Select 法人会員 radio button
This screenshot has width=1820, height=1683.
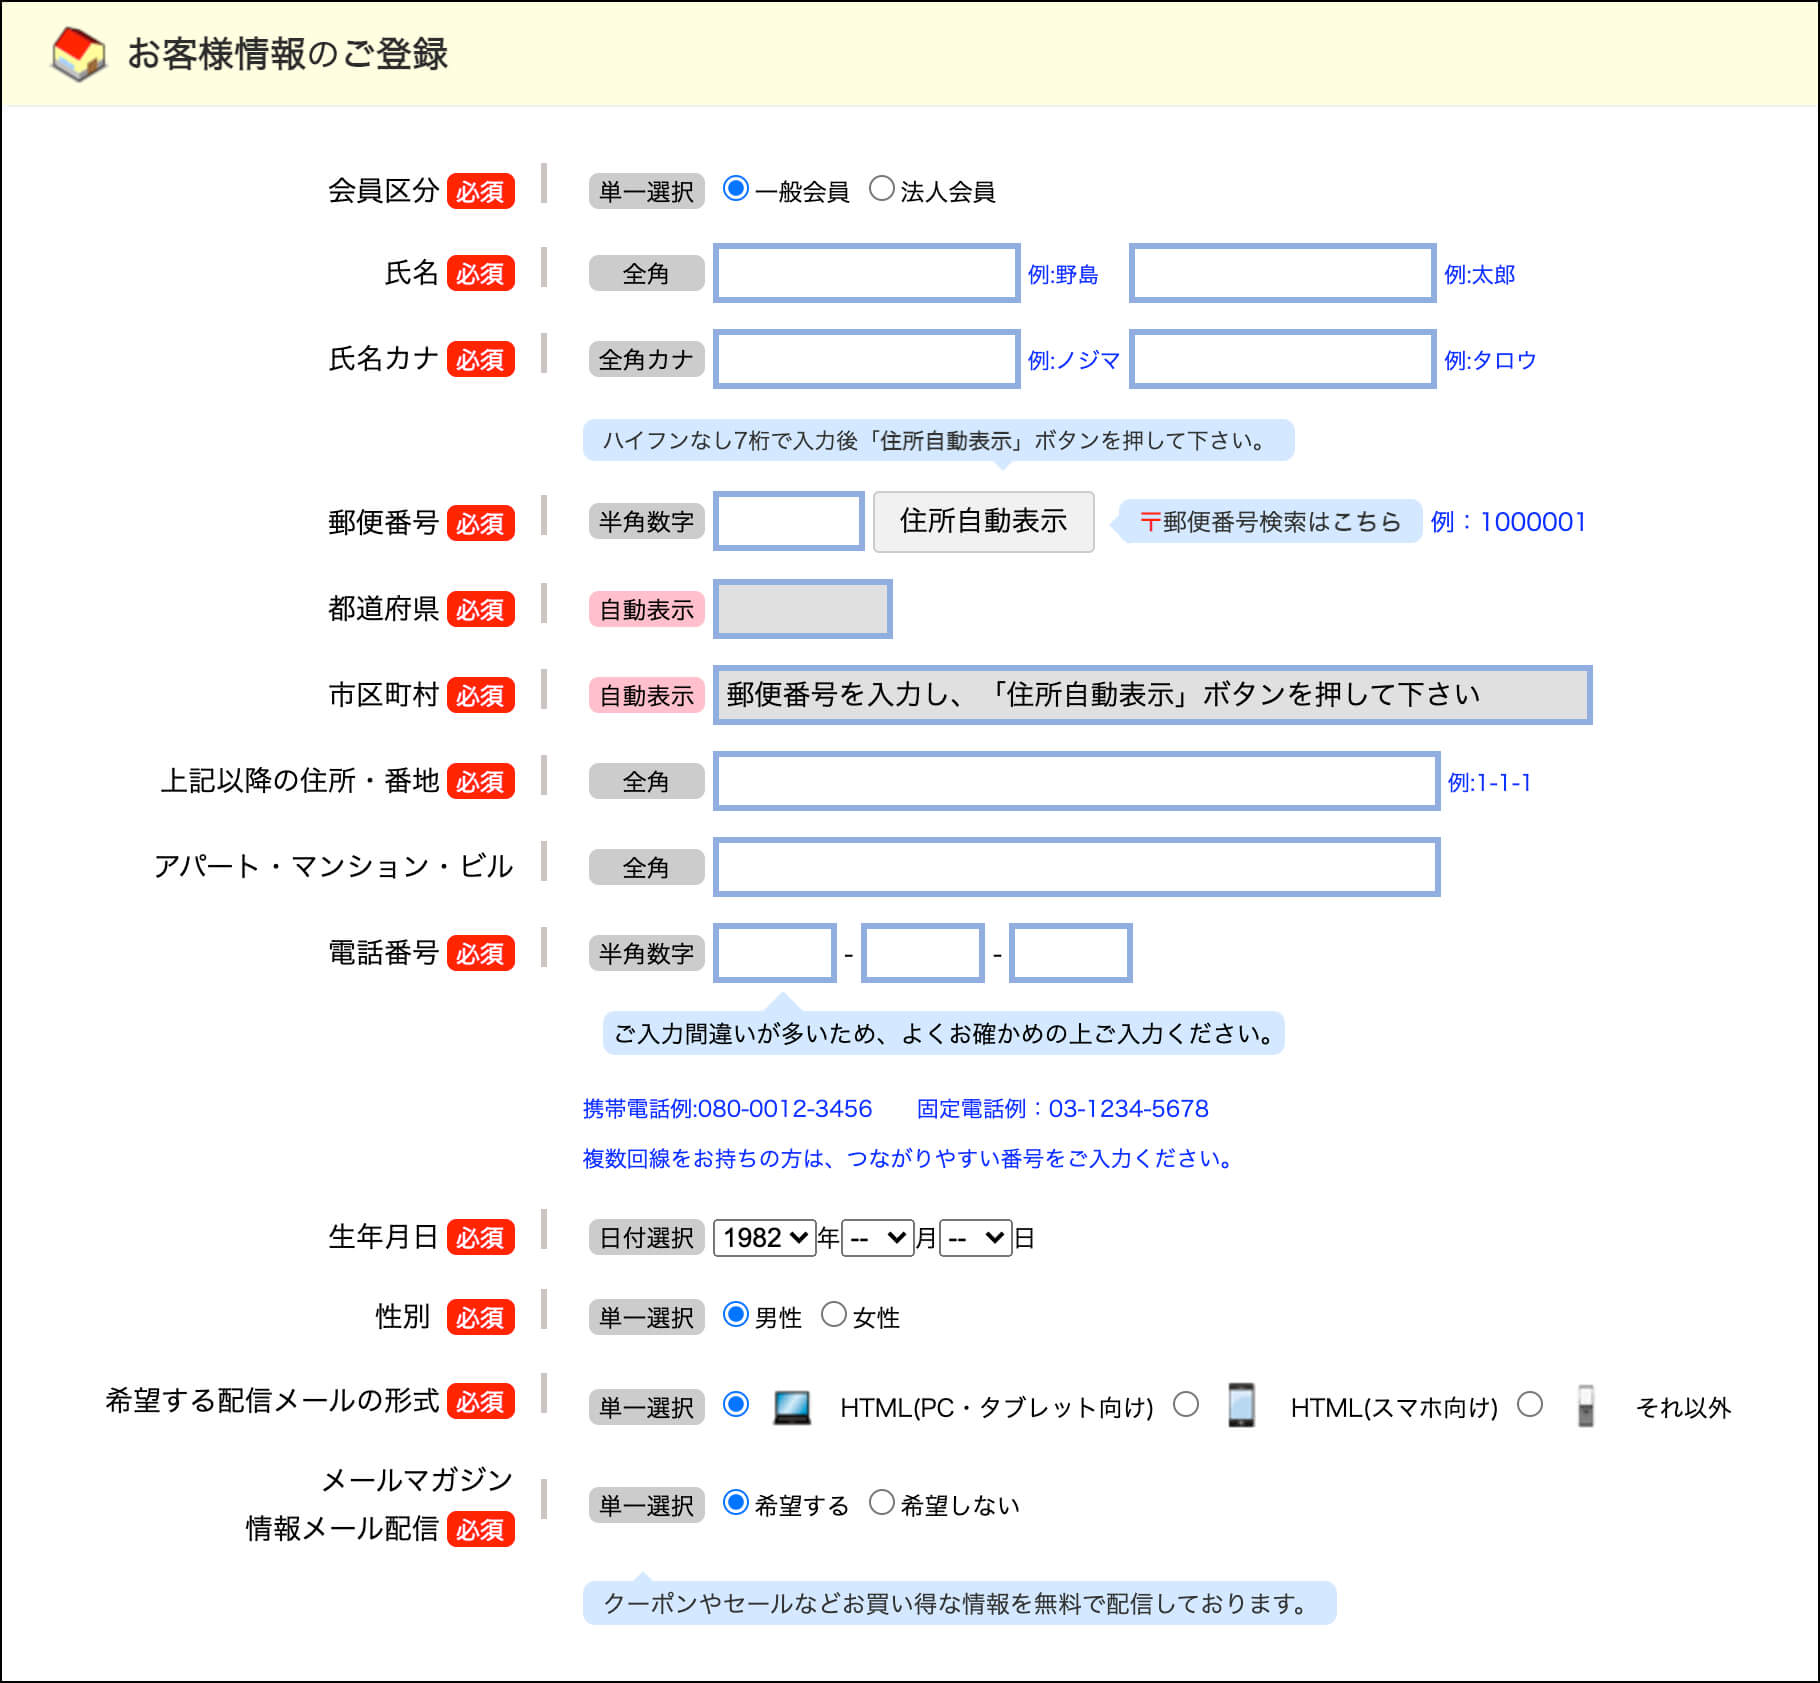point(881,188)
